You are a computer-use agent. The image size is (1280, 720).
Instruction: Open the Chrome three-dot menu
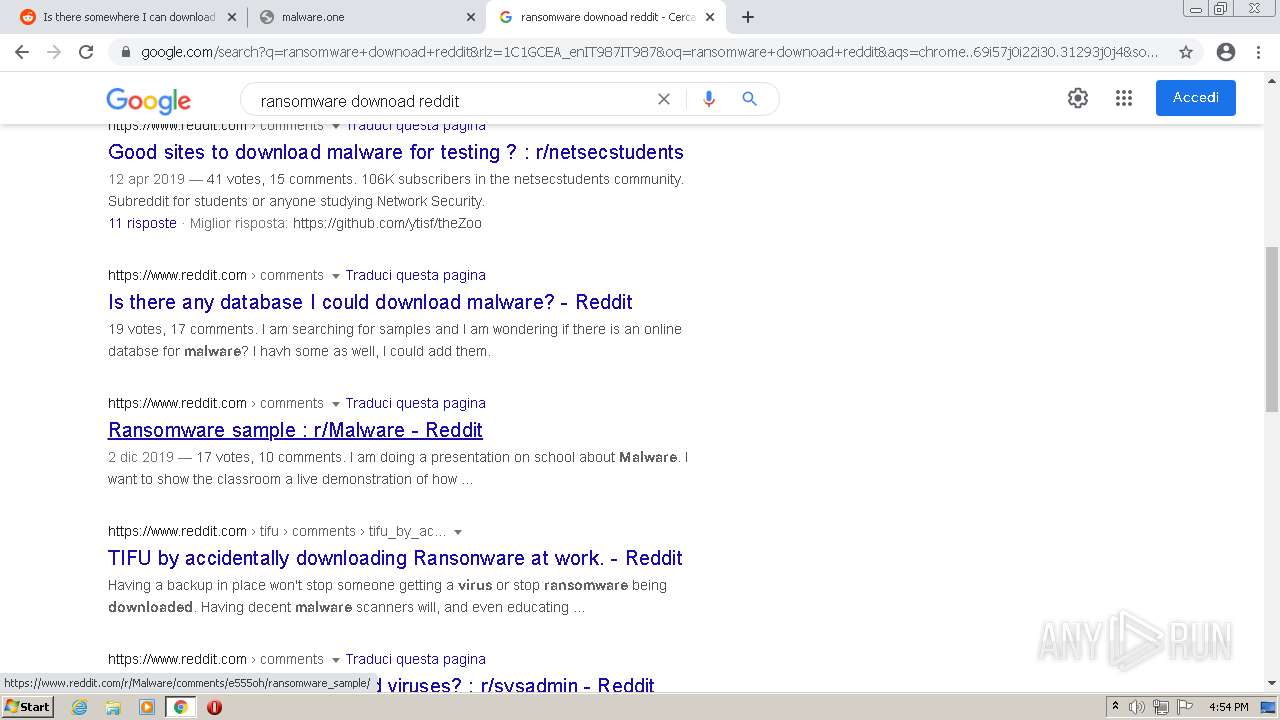[x=1258, y=52]
